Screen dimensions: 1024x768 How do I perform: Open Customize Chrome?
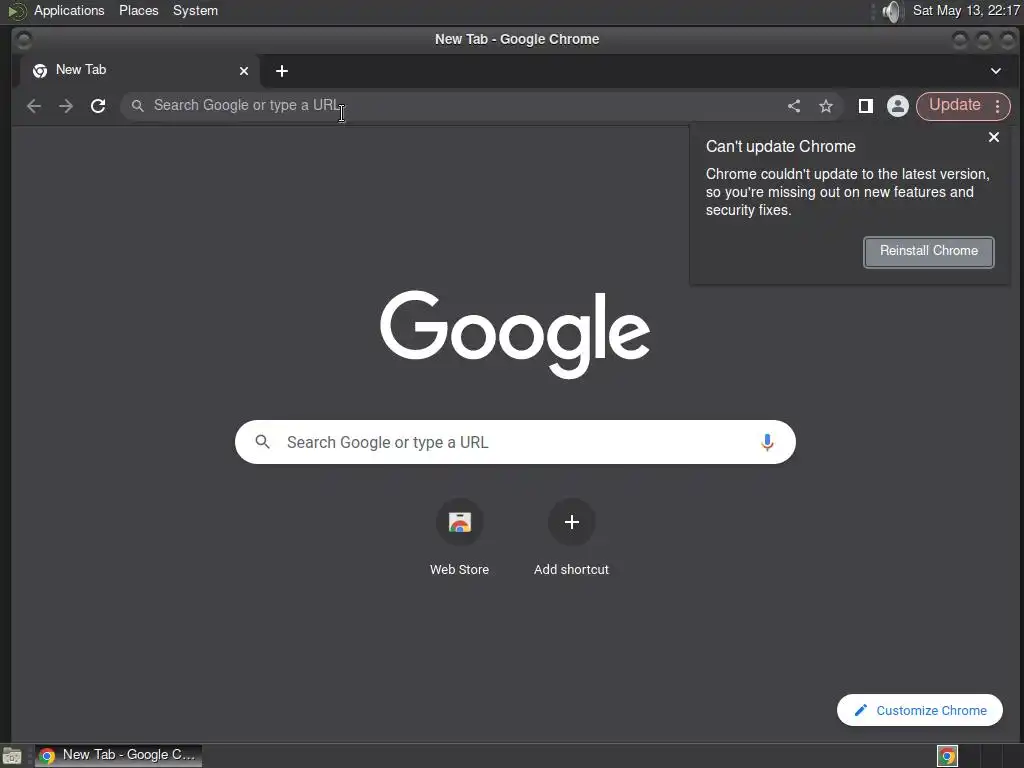point(920,710)
